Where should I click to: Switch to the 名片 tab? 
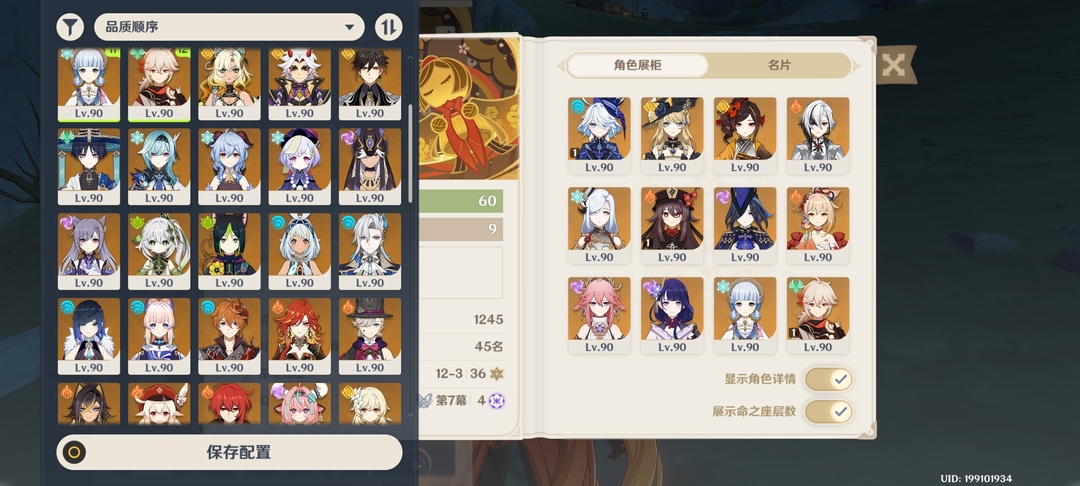click(x=779, y=65)
